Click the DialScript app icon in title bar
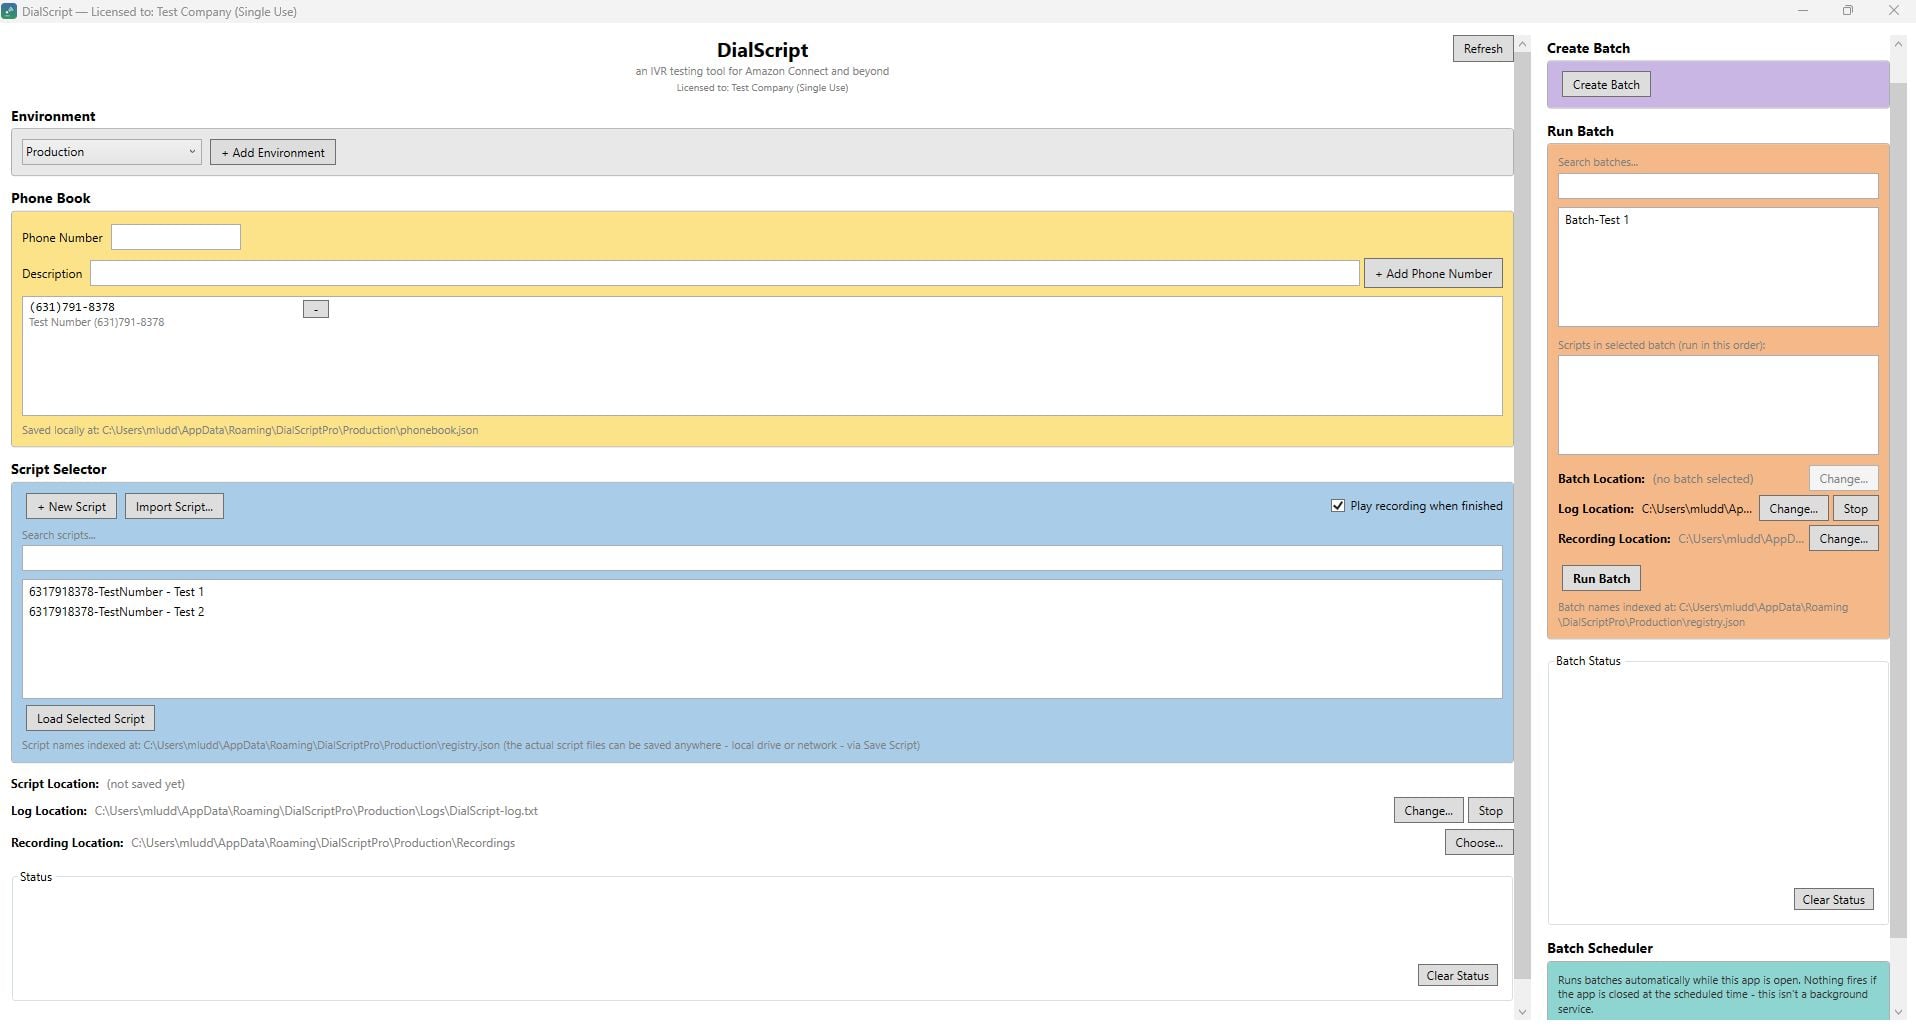This screenshot has height=1030, width=1916. coord(9,11)
